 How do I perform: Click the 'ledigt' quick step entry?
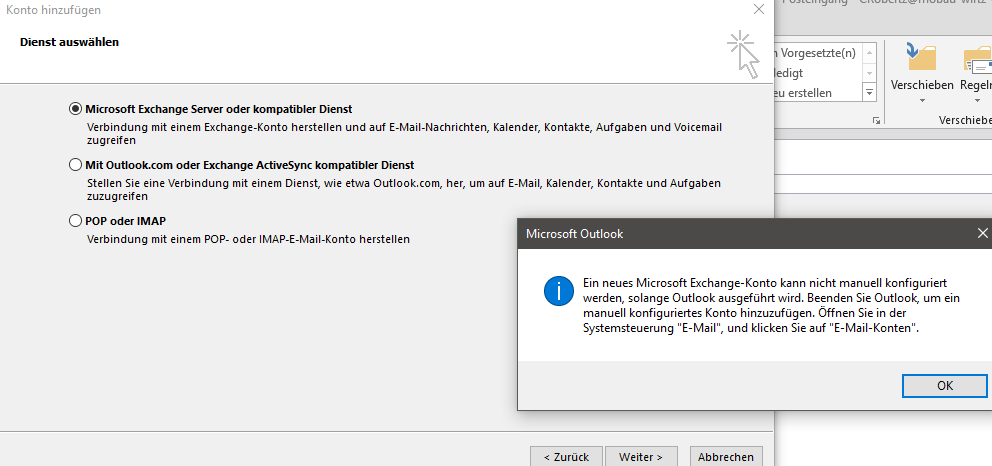[x=789, y=73]
